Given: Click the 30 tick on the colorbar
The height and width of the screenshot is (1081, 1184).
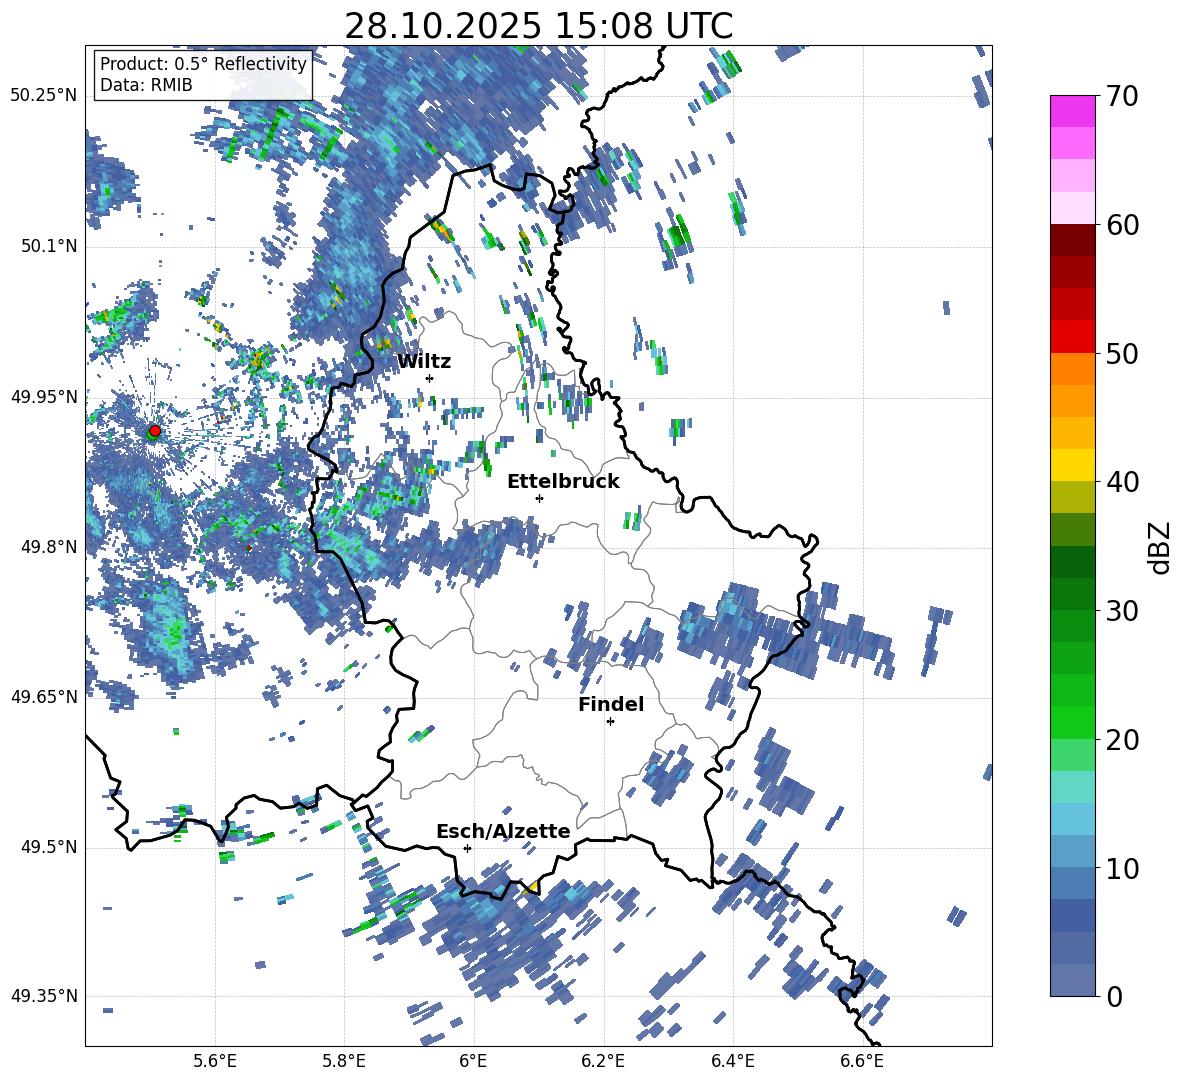Looking at the screenshot, I should 1122,610.
